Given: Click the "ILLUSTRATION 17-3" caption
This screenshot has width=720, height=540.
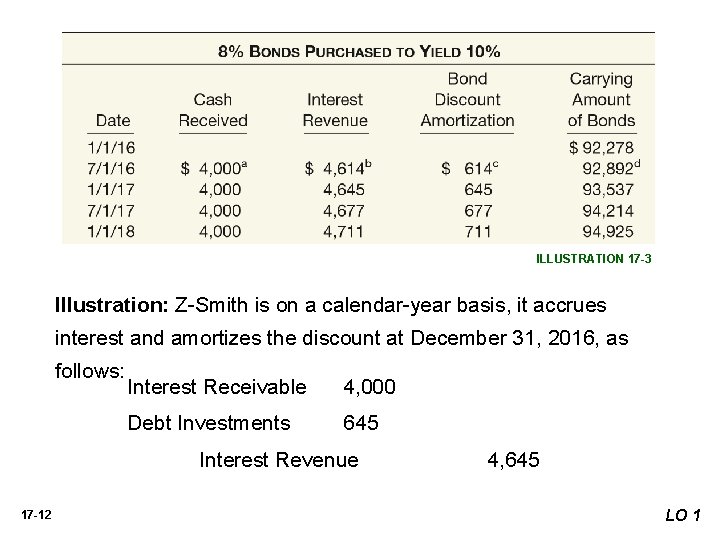Looking at the screenshot, I should coord(594,258).
